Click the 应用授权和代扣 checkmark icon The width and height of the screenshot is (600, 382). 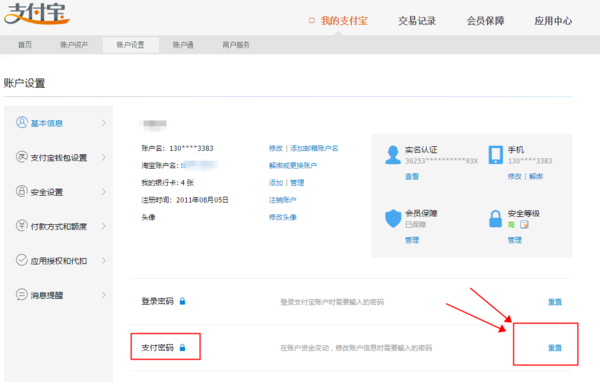click(x=22, y=260)
